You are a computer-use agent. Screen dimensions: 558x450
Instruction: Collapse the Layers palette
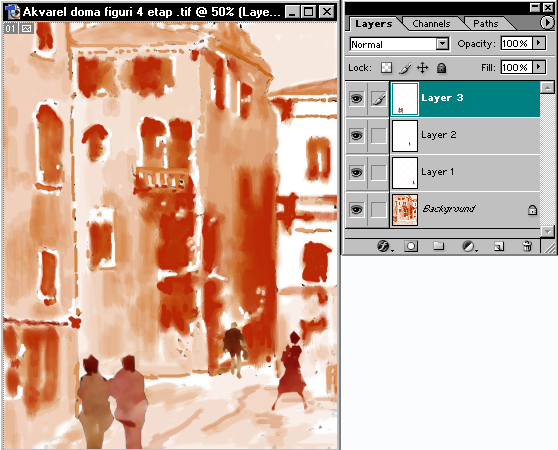[x=535, y=7]
